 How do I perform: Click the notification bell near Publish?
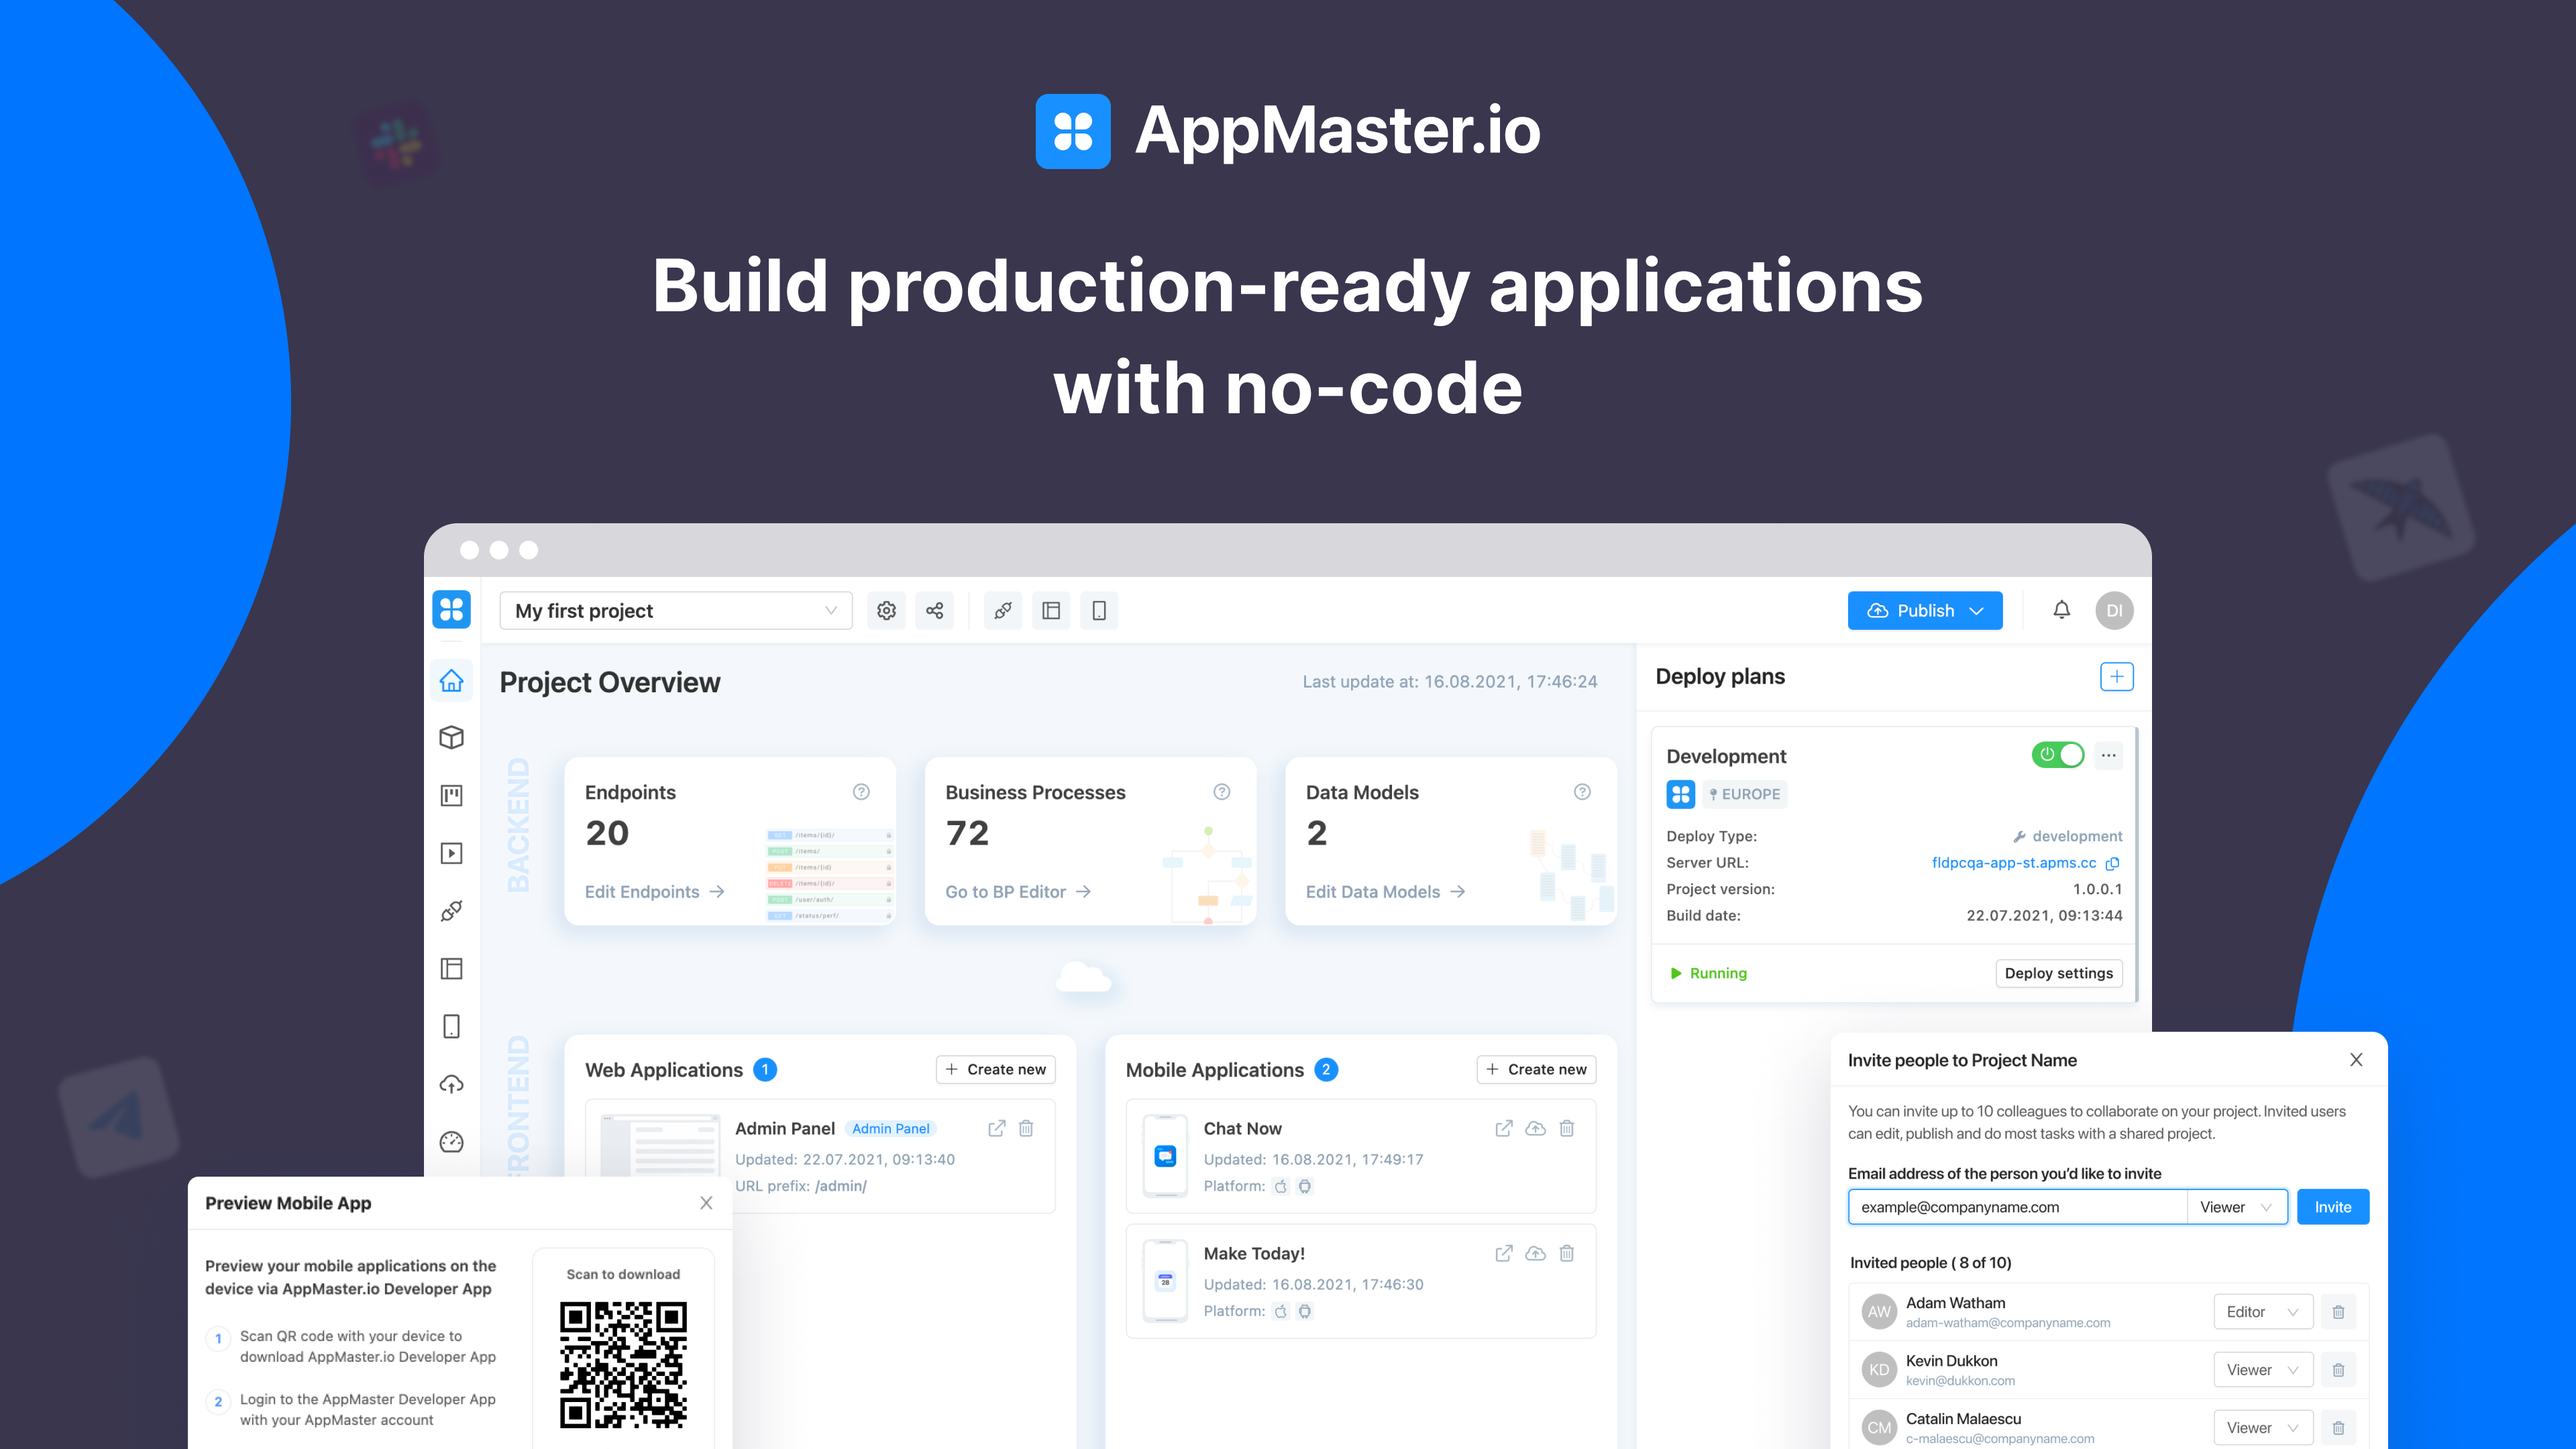point(2062,610)
